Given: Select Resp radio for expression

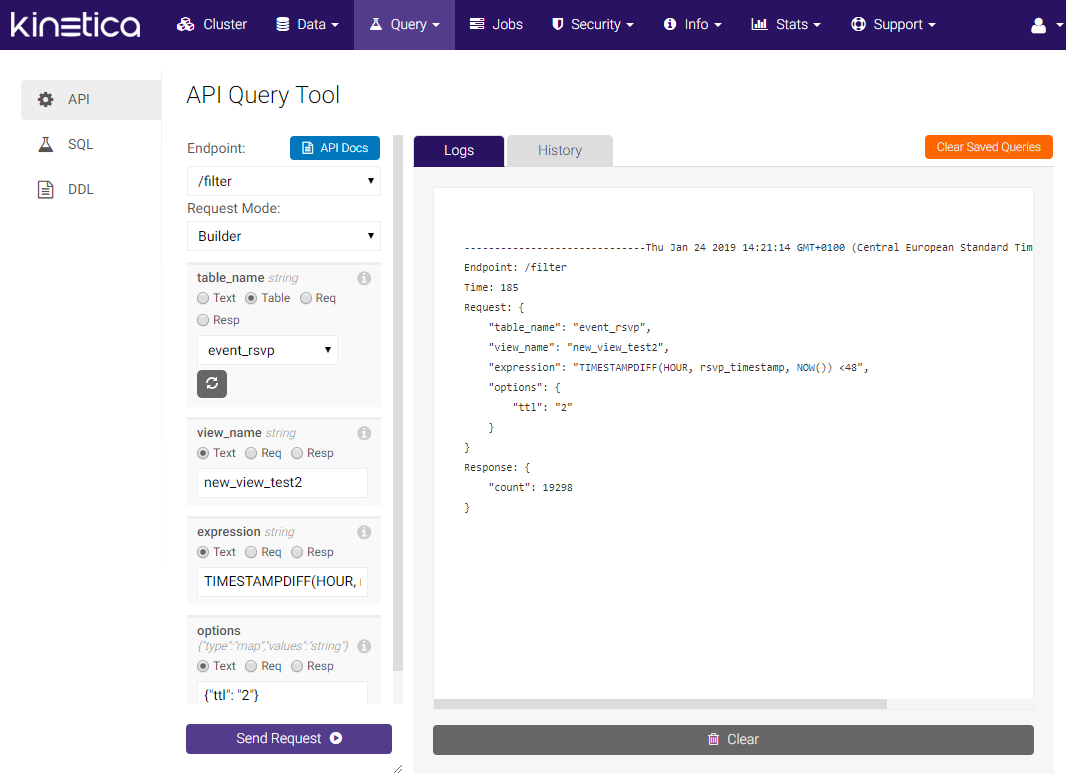Looking at the screenshot, I should click(297, 552).
